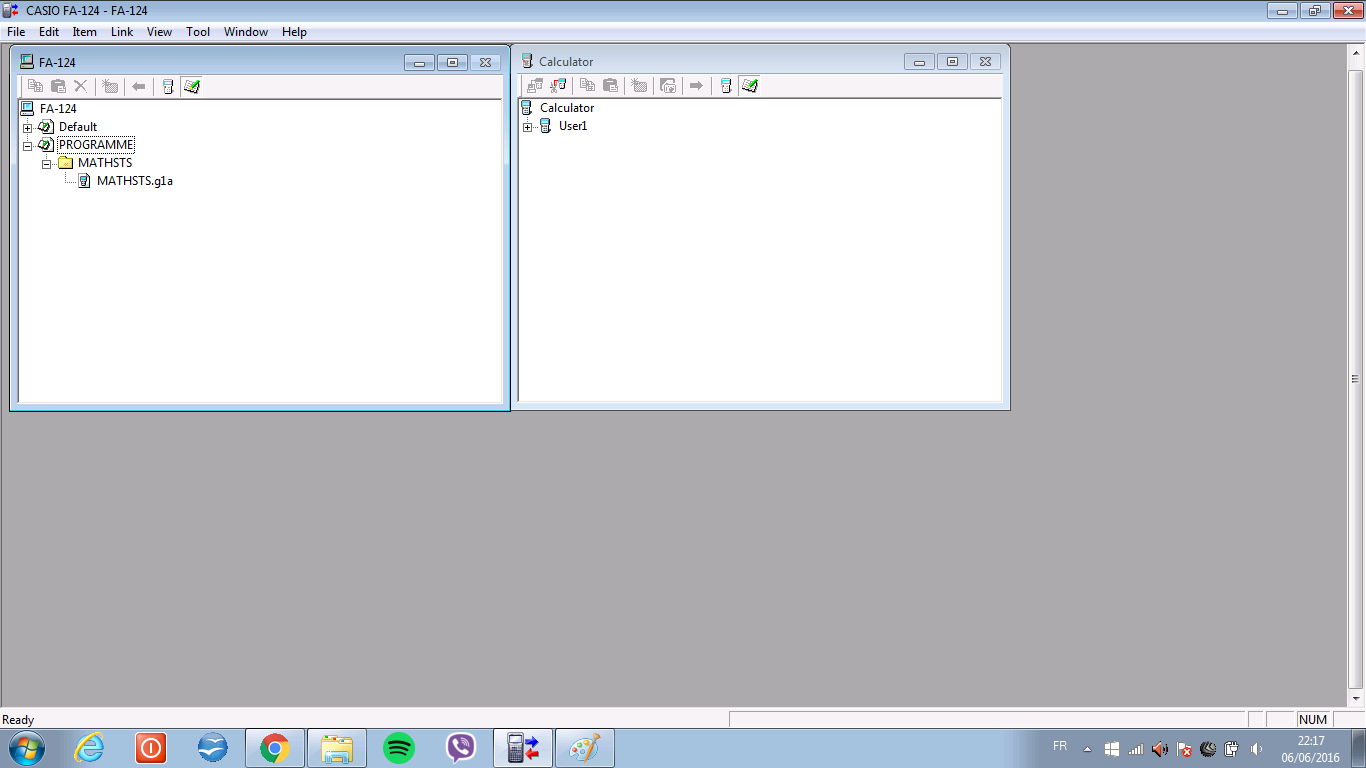1366x768 pixels.
Task: Click the FA-124 app icon on taskbar
Action: [523, 748]
